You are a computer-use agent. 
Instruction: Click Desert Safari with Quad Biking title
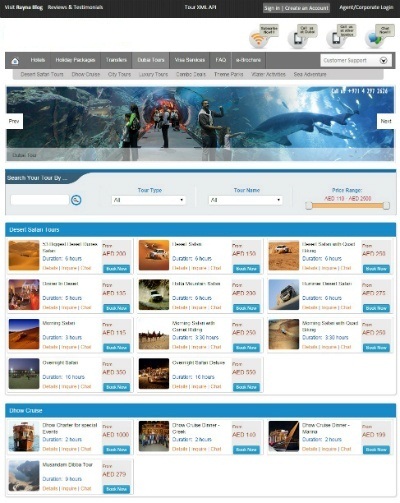(x=328, y=247)
